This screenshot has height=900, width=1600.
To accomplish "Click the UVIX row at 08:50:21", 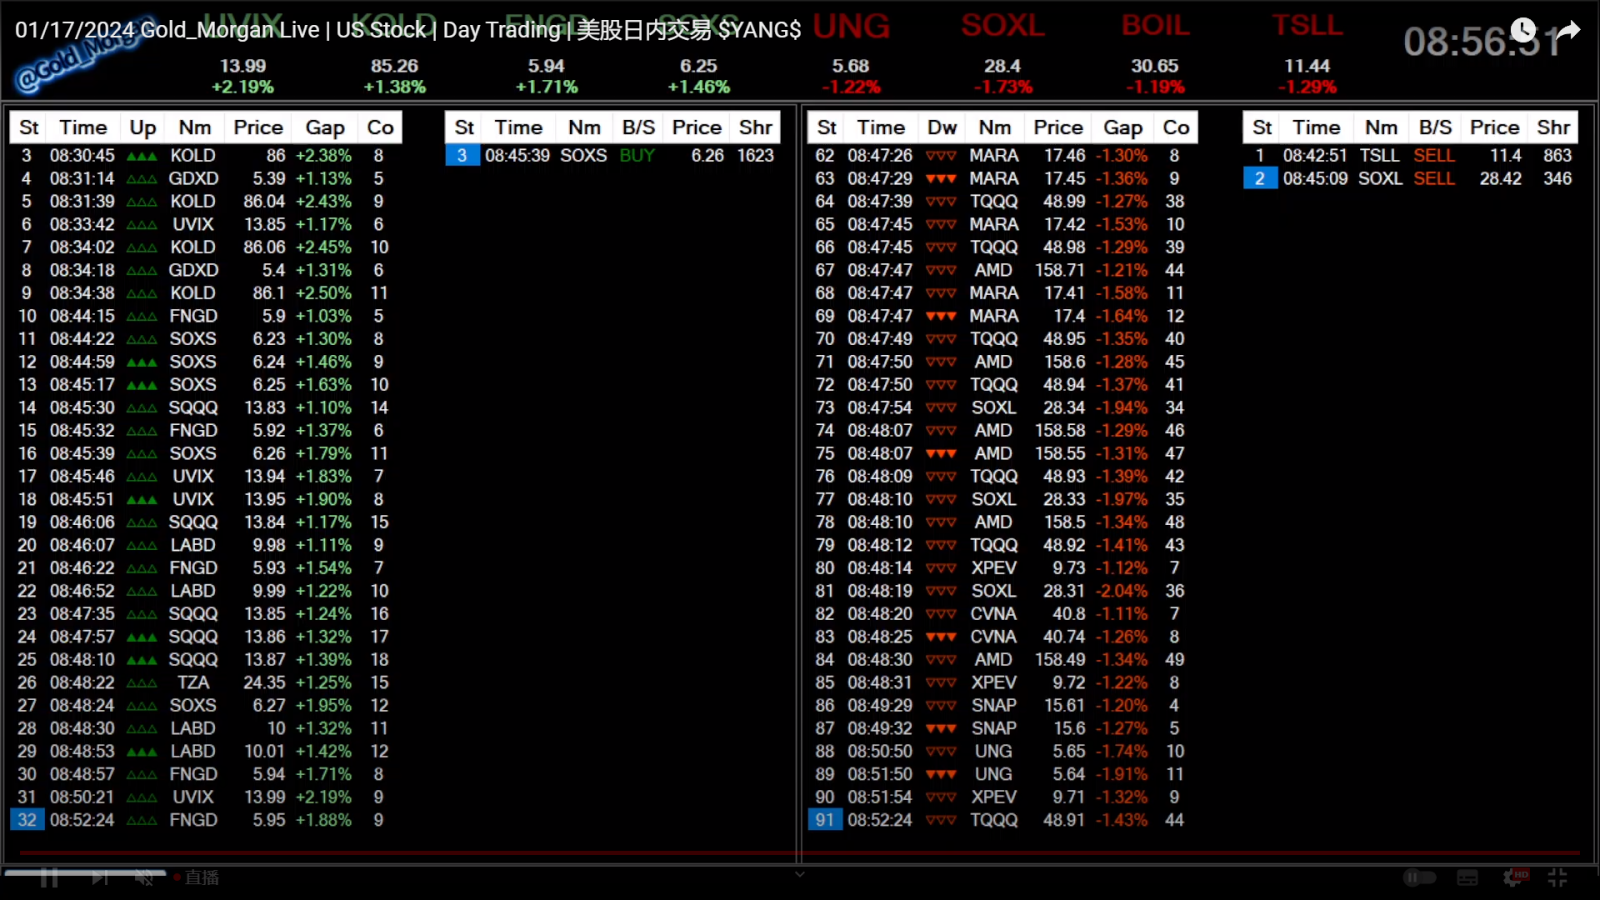I will coord(205,797).
